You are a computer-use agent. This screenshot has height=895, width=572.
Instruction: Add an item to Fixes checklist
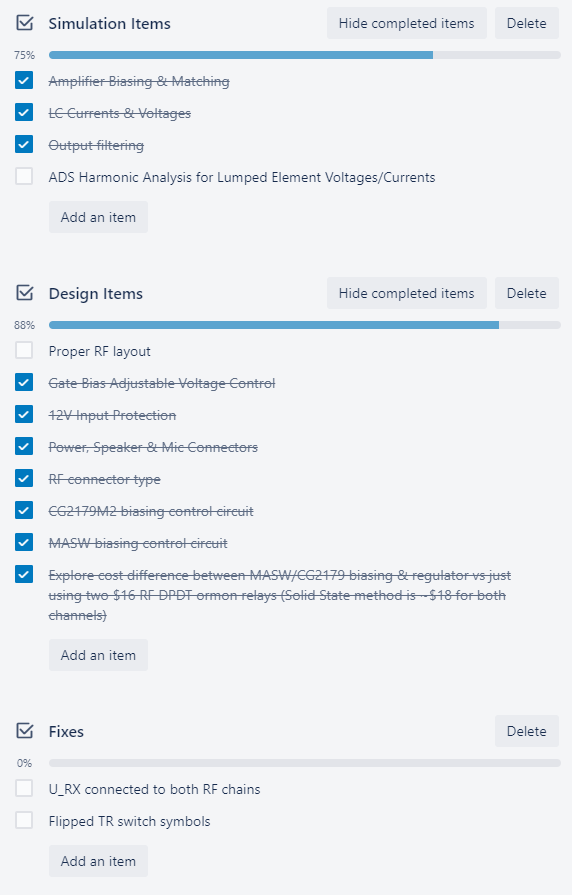tap(98, 861)
